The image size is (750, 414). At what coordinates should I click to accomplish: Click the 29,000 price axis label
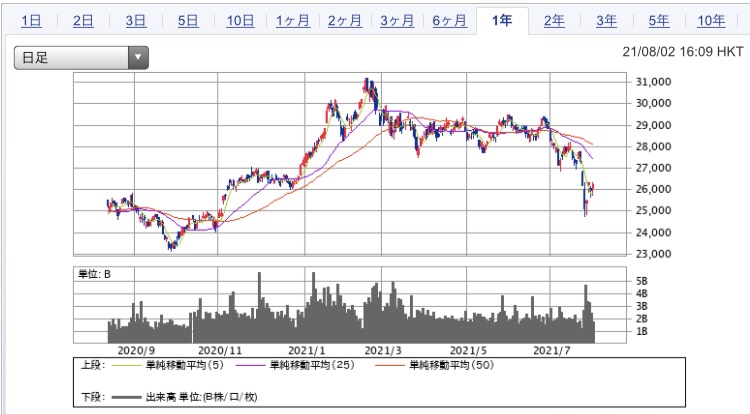pyautogui.click(x=653, y=125)
